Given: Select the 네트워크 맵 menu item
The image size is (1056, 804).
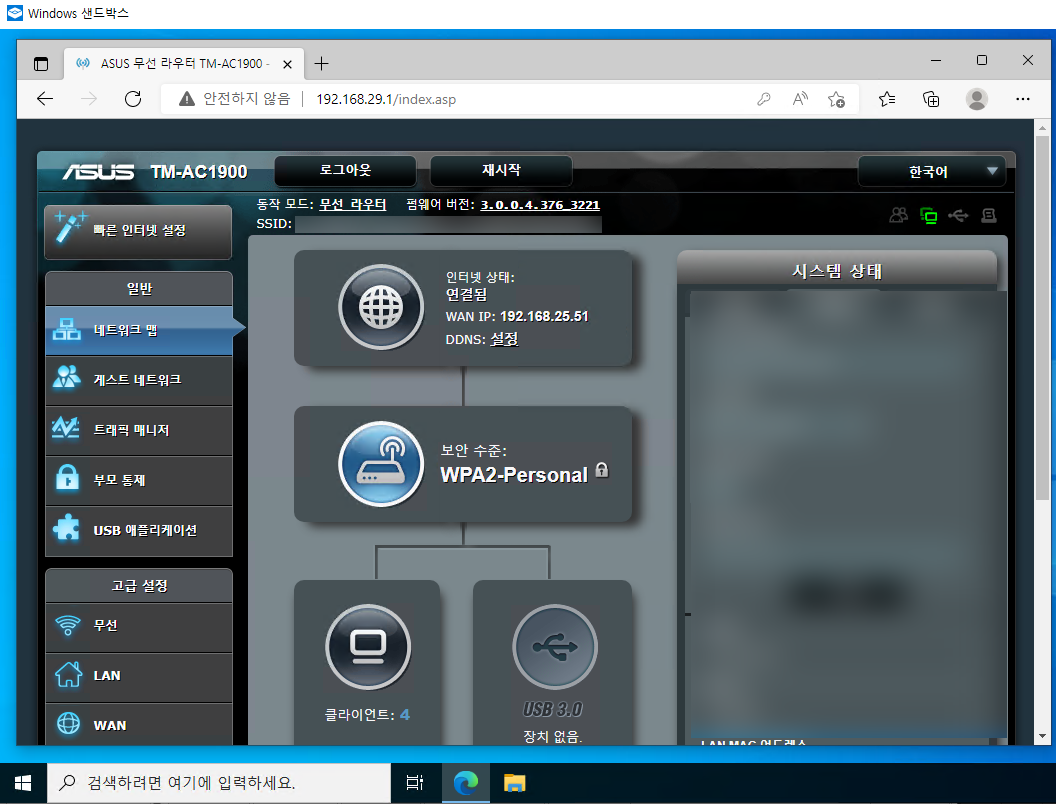Looking at the screenshot, I should pos(139,330).
